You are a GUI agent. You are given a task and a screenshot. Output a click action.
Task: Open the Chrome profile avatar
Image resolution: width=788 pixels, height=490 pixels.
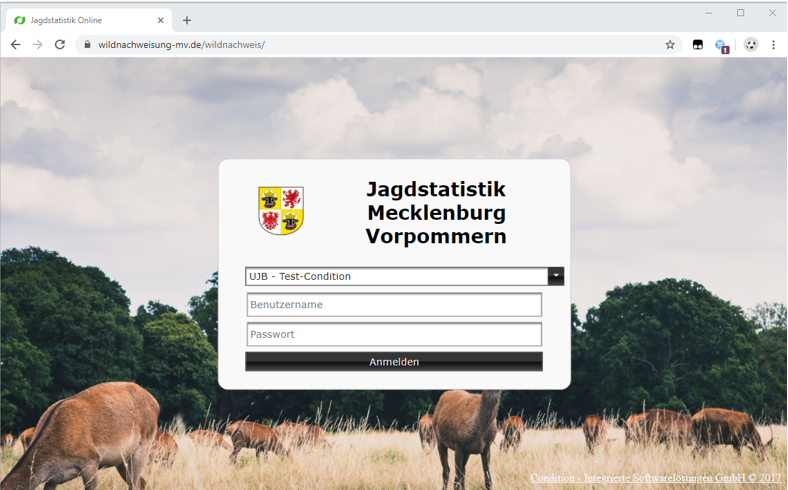point(750,45)
